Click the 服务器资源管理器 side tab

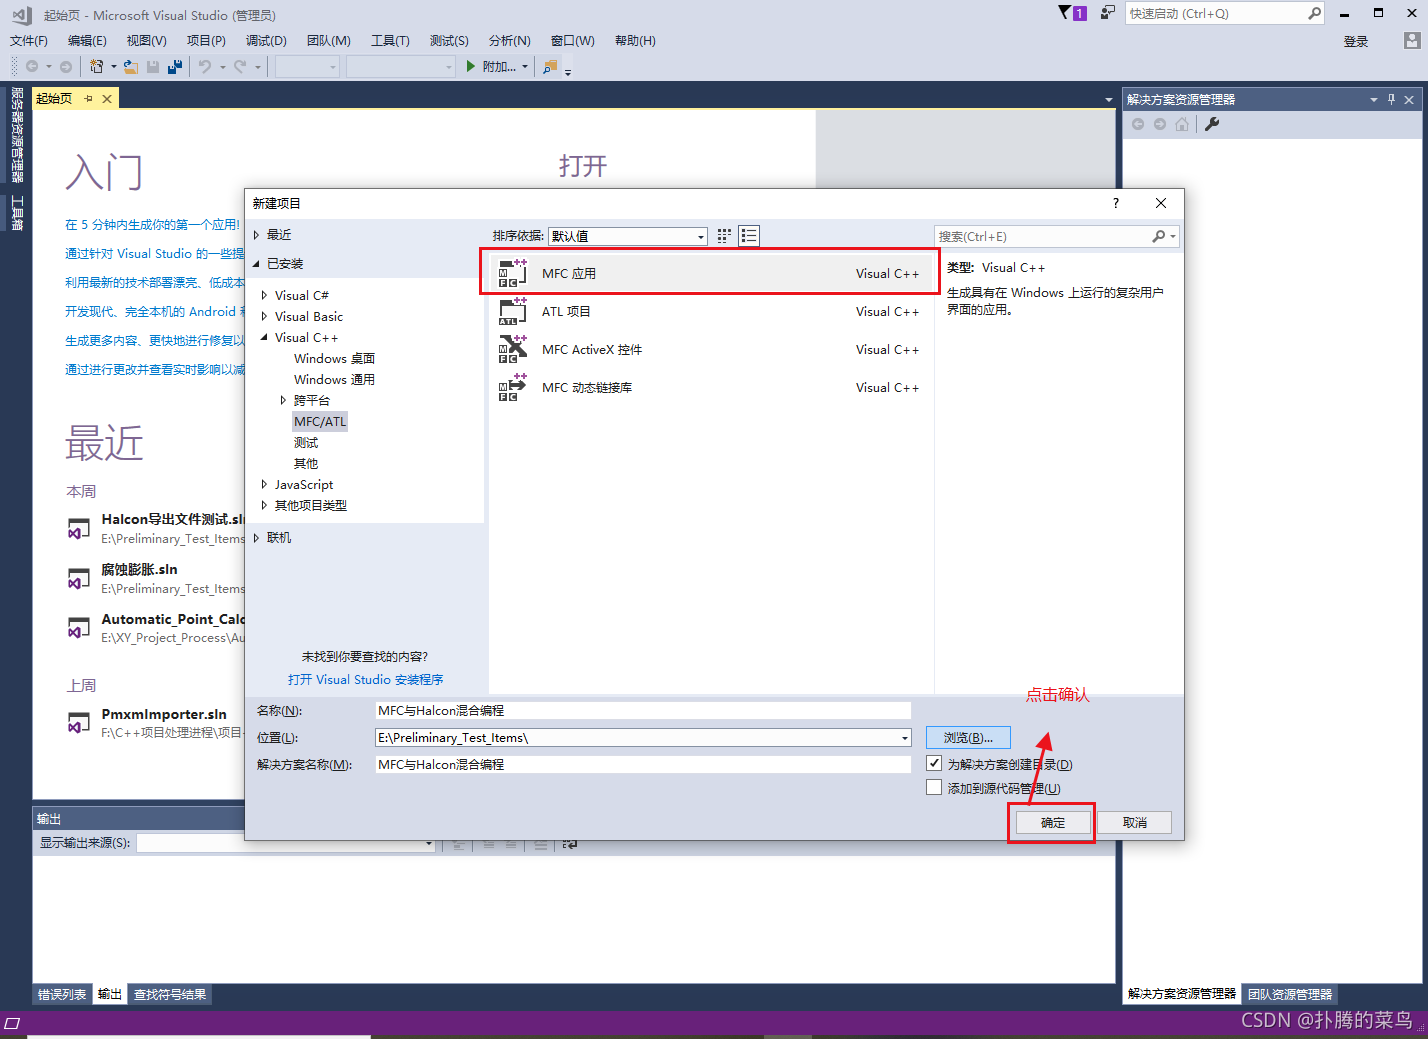click(x=17, y=135)
